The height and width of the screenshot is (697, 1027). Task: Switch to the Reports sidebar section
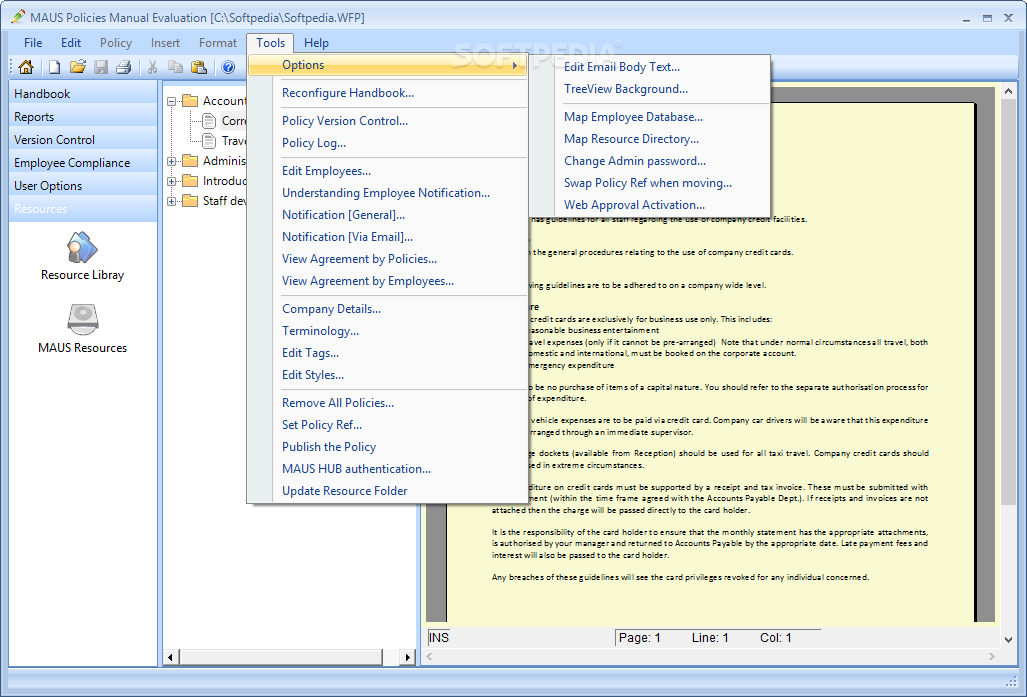83,117
